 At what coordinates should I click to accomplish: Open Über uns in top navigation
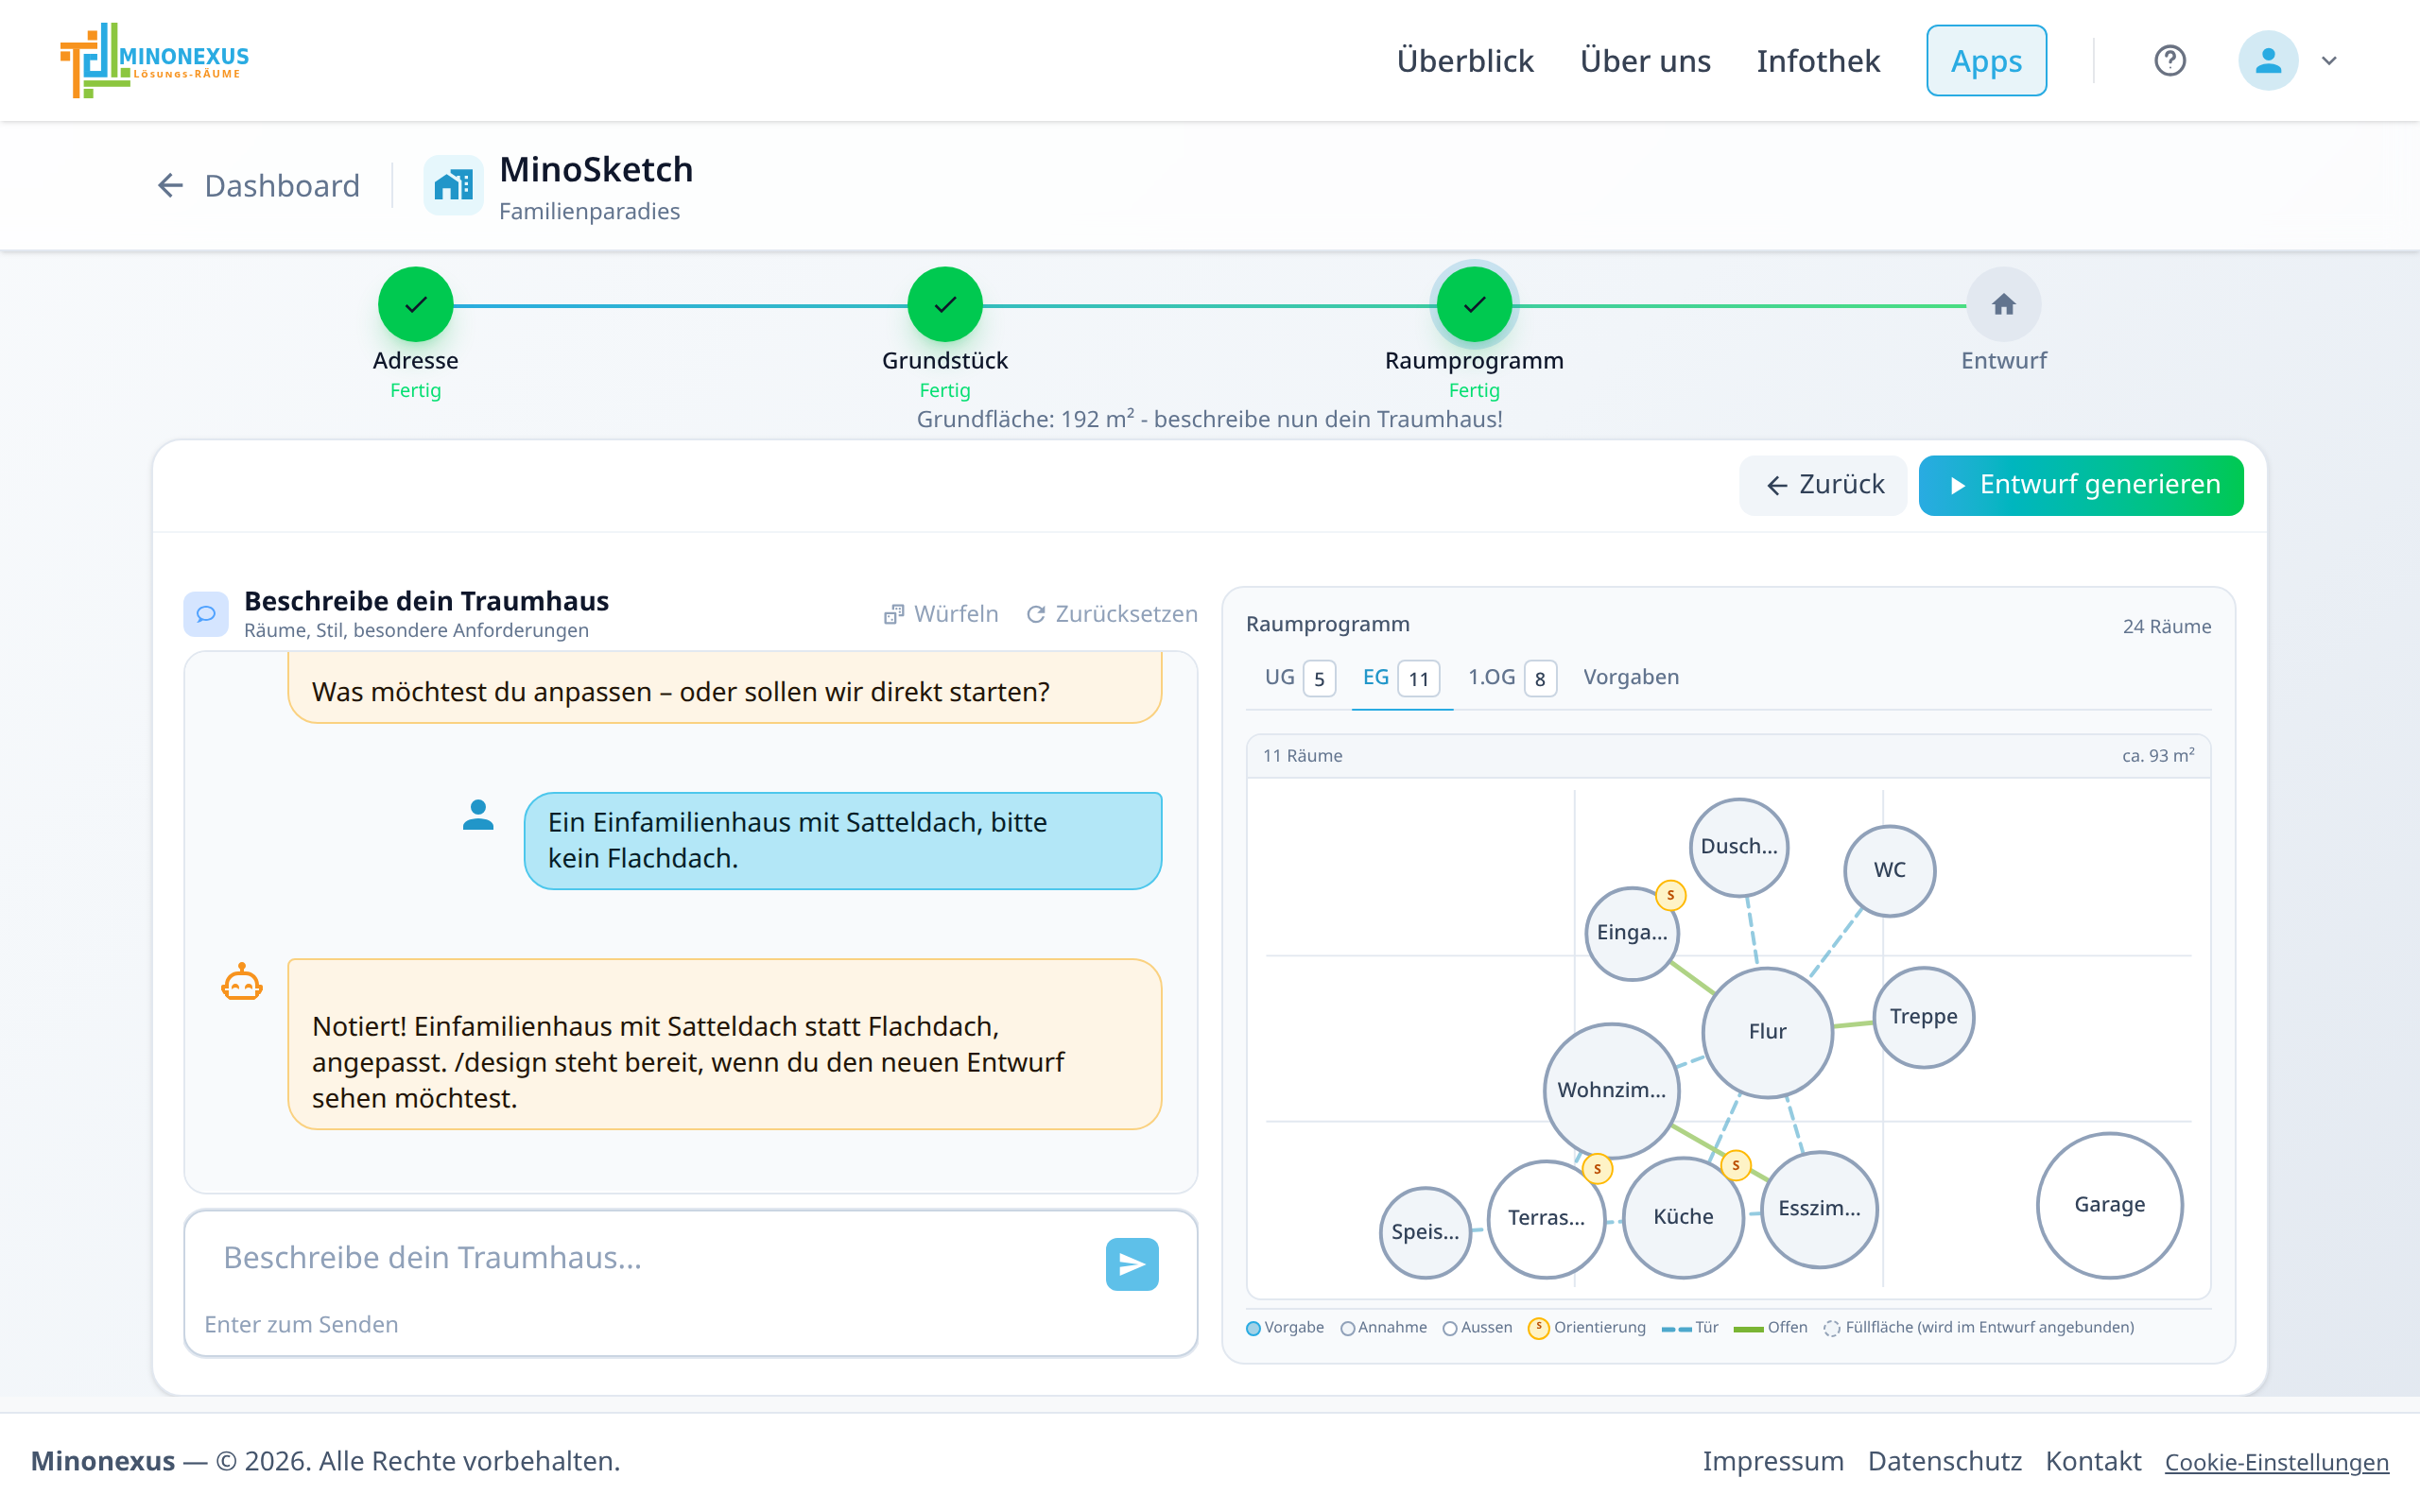tap(1645, 61)
